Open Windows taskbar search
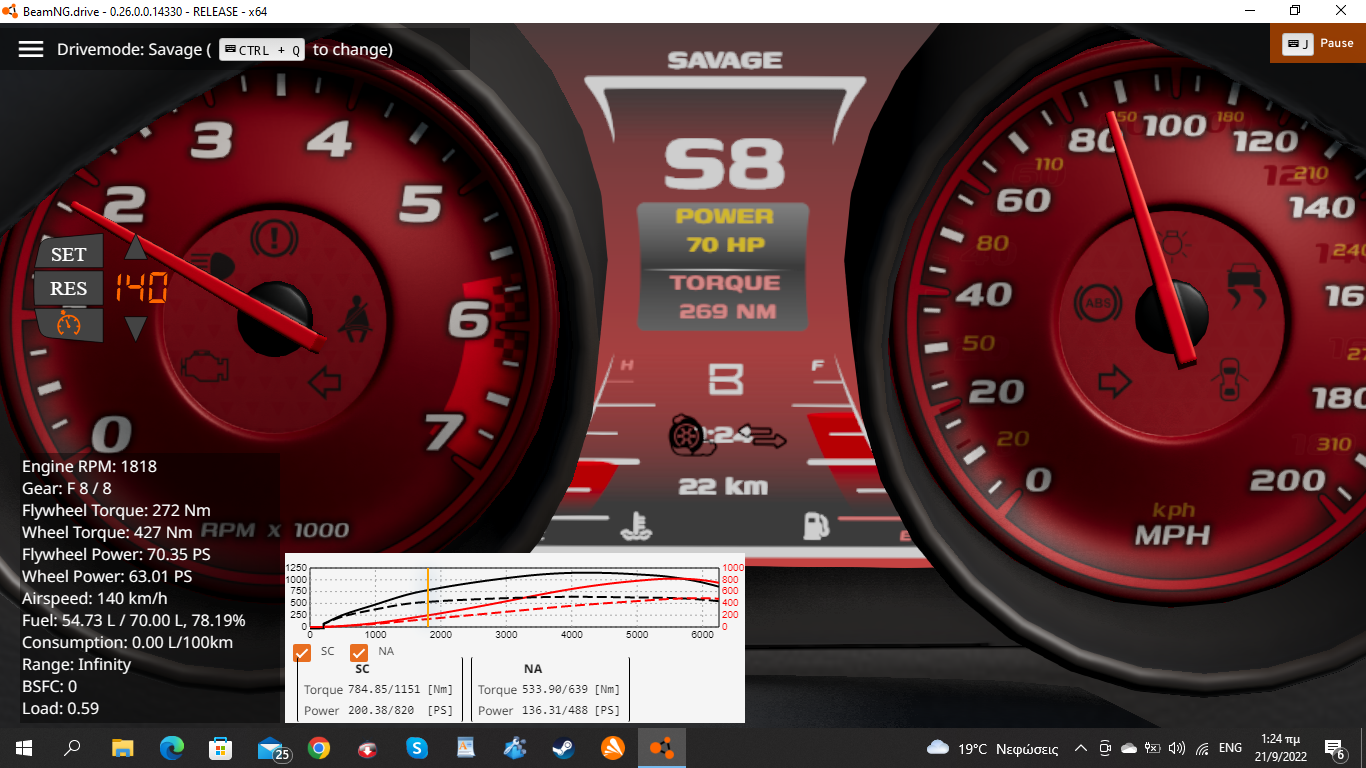This screenshot has width=1366, height=768. tap(73, 747)
